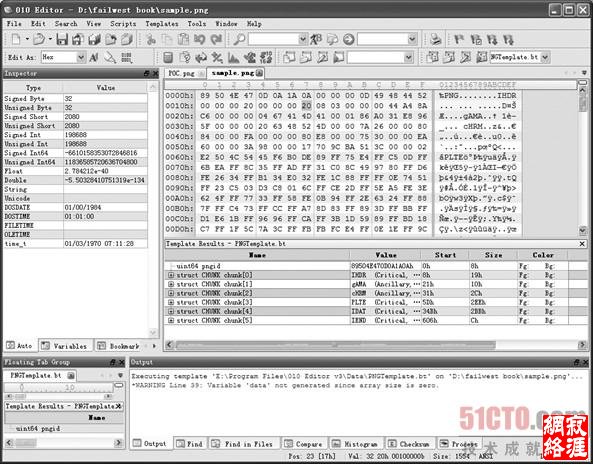This screenshot has height=465, width=593.
Task: Open the Compare output tab
Action: coord(304,444)
